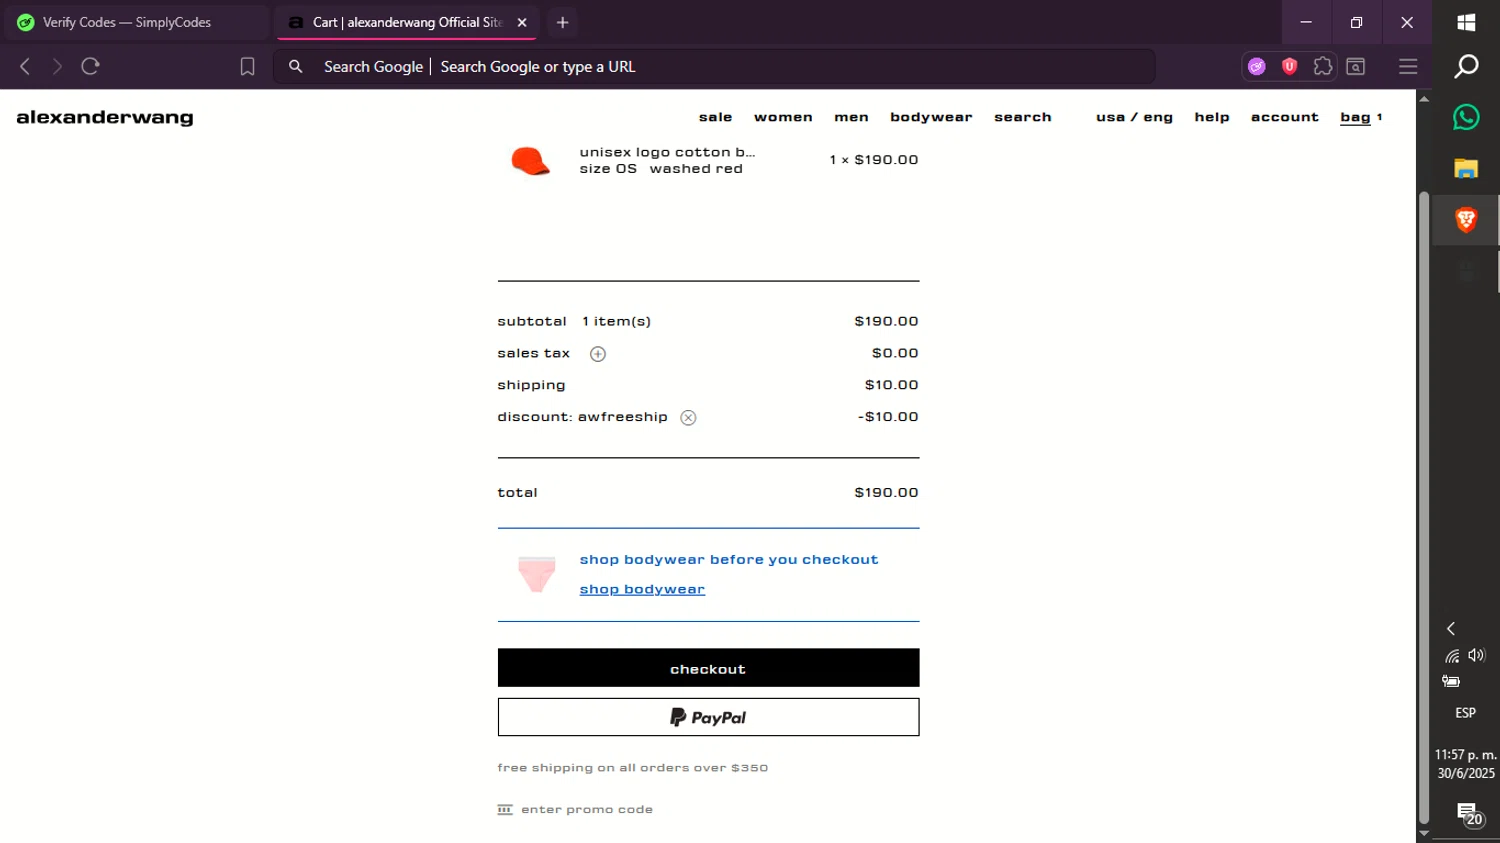The width and height of the screenshot is (1500, 843).
Task: Close the Cart alexanderwang tab
Action: pos(522,22)
